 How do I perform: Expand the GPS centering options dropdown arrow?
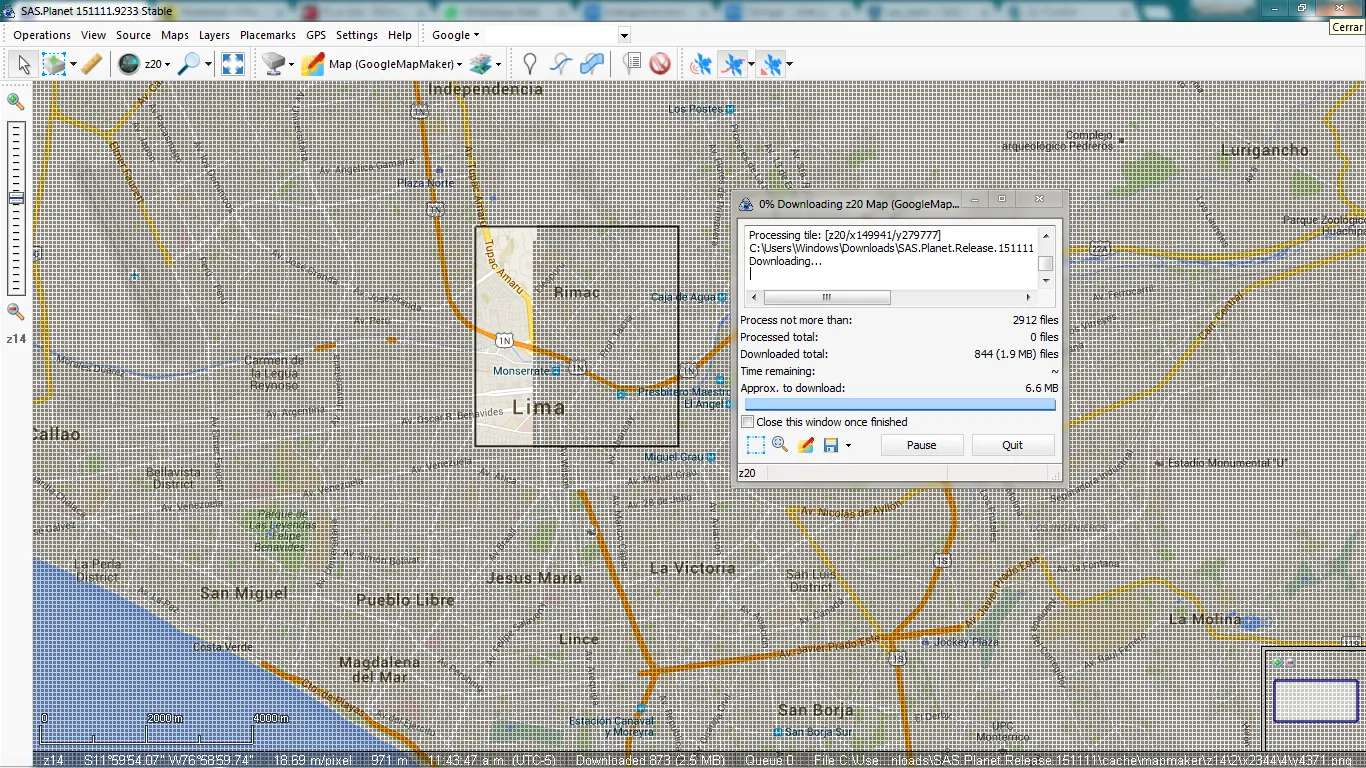pos(789,65)
